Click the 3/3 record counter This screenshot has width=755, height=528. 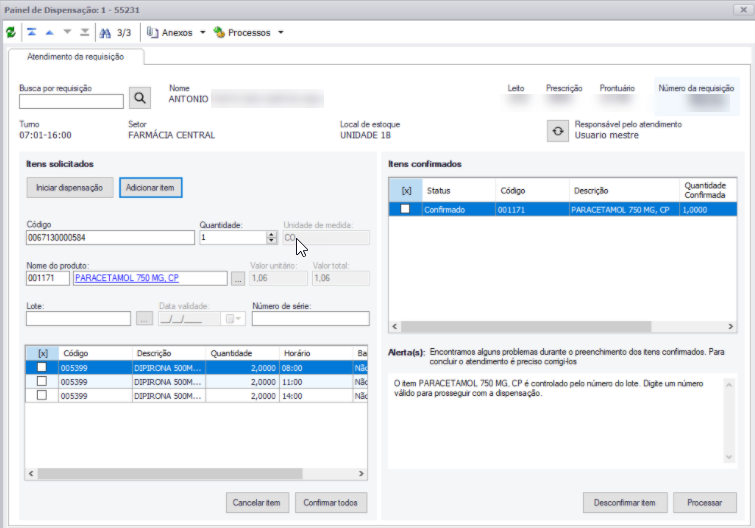(124, 33)
